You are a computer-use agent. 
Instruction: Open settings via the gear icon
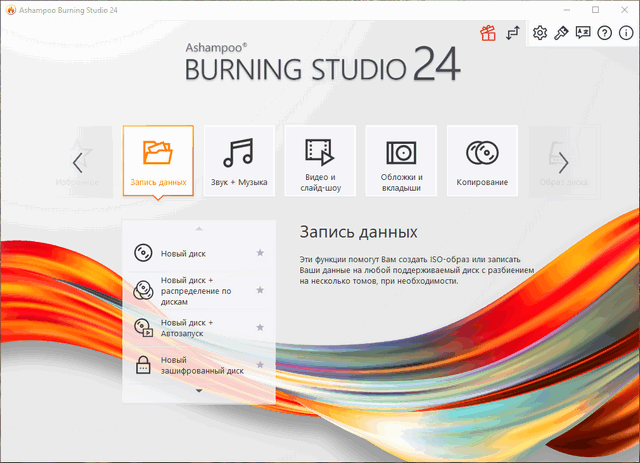click(540, 33)
